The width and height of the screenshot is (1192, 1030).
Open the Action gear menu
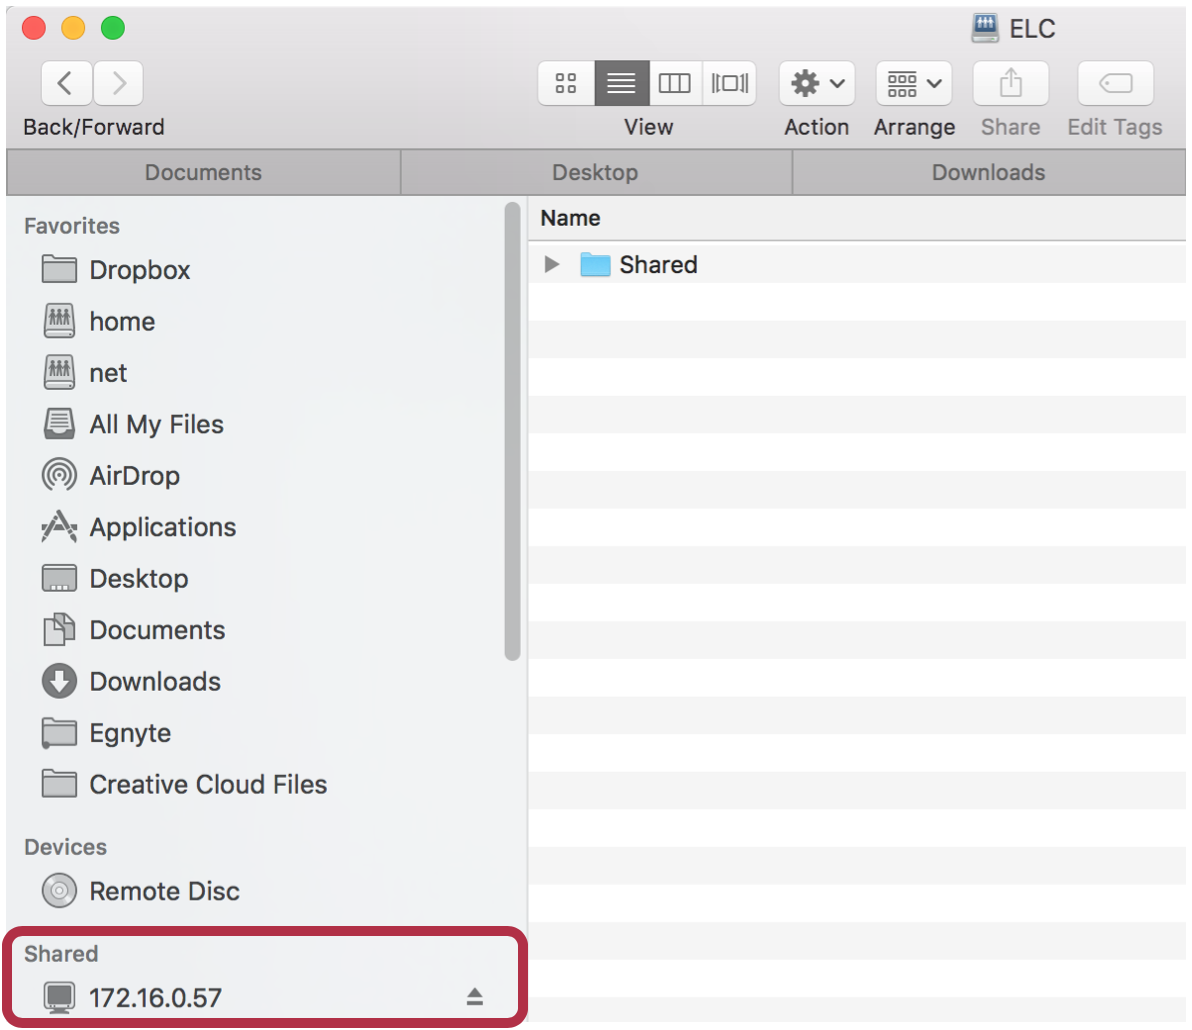coord(816,83)
